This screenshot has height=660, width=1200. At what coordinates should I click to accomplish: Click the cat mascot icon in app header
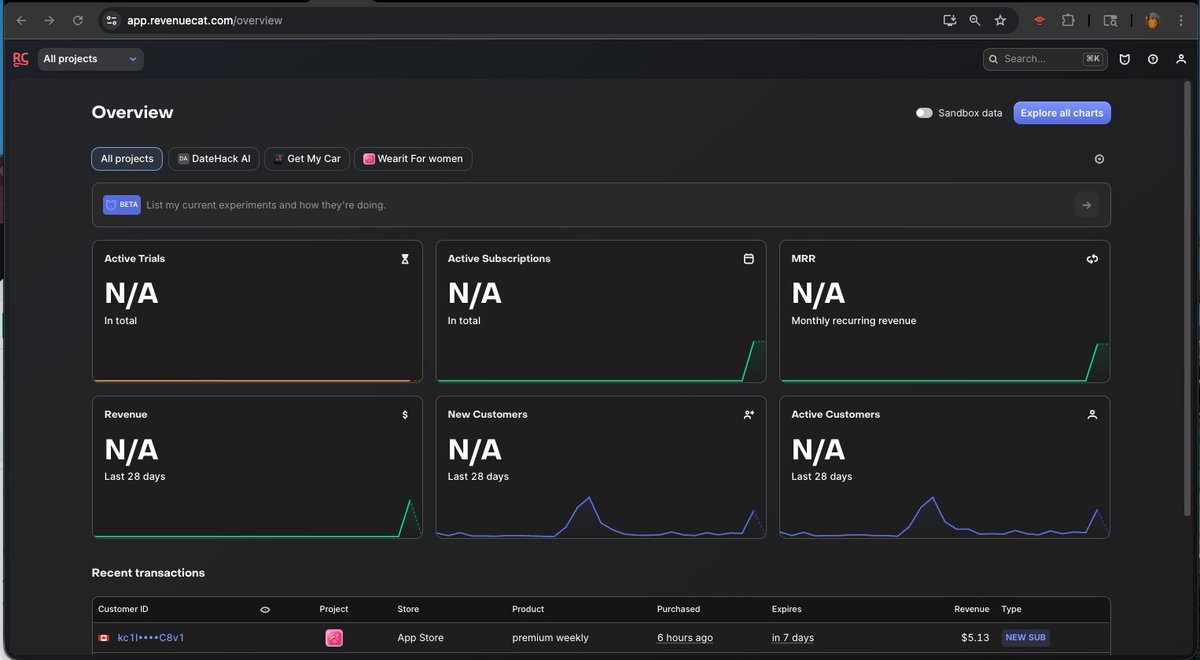1124,59
